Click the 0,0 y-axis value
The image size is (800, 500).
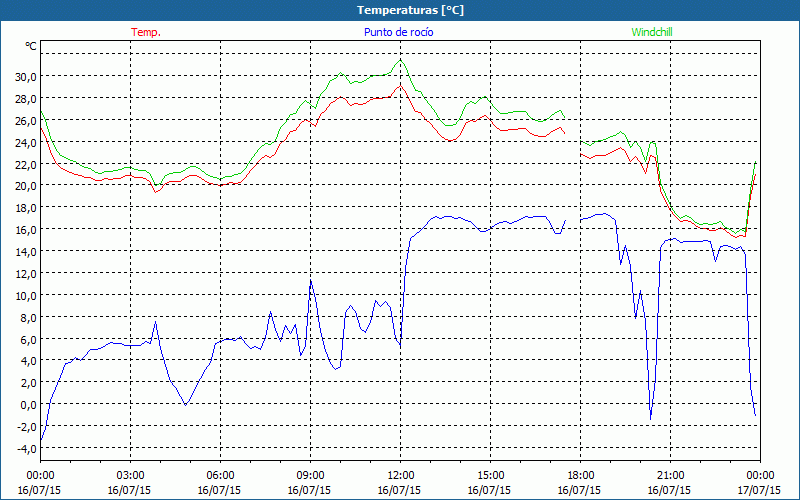(28, 405)
